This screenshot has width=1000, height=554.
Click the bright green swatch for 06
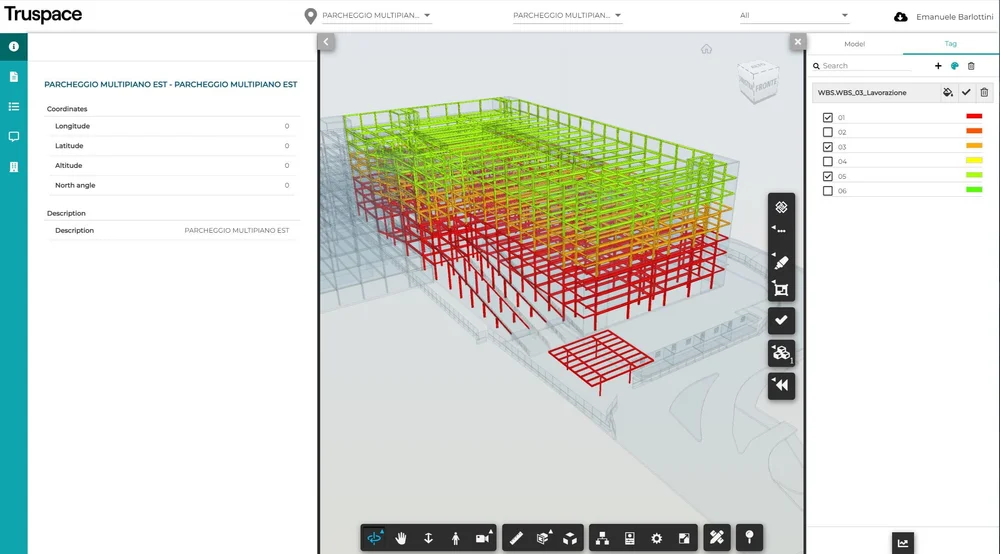974,189
